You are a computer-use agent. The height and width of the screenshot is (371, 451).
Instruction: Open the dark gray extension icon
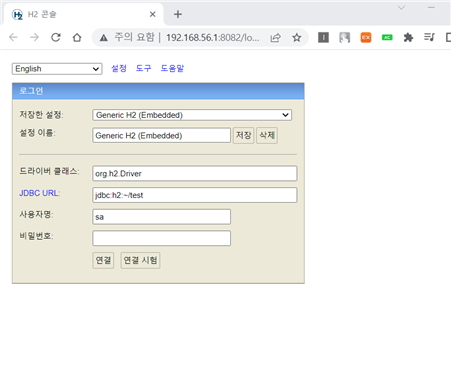coord(323,37)
